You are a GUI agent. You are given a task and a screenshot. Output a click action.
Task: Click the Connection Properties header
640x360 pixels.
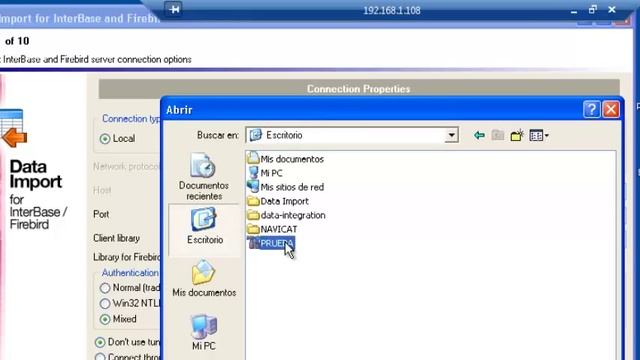pyautogui.click(x=359, y=89)
